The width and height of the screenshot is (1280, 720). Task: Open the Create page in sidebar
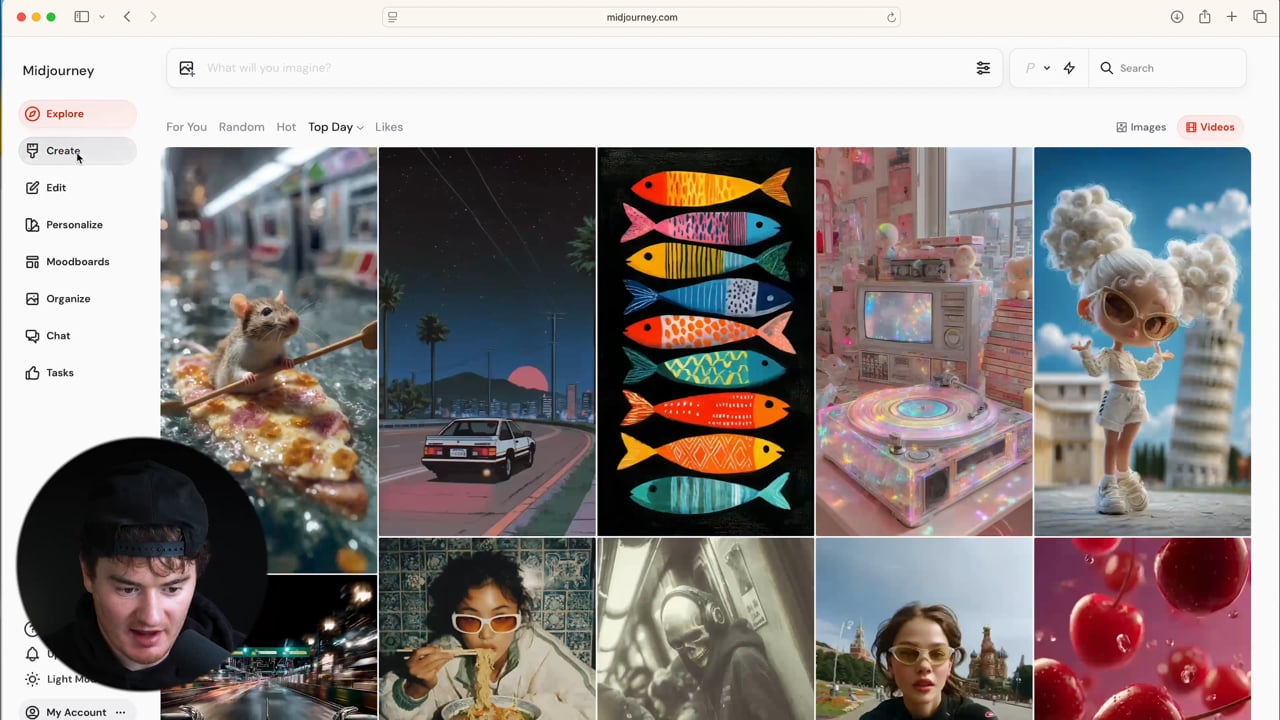point(77,151)
